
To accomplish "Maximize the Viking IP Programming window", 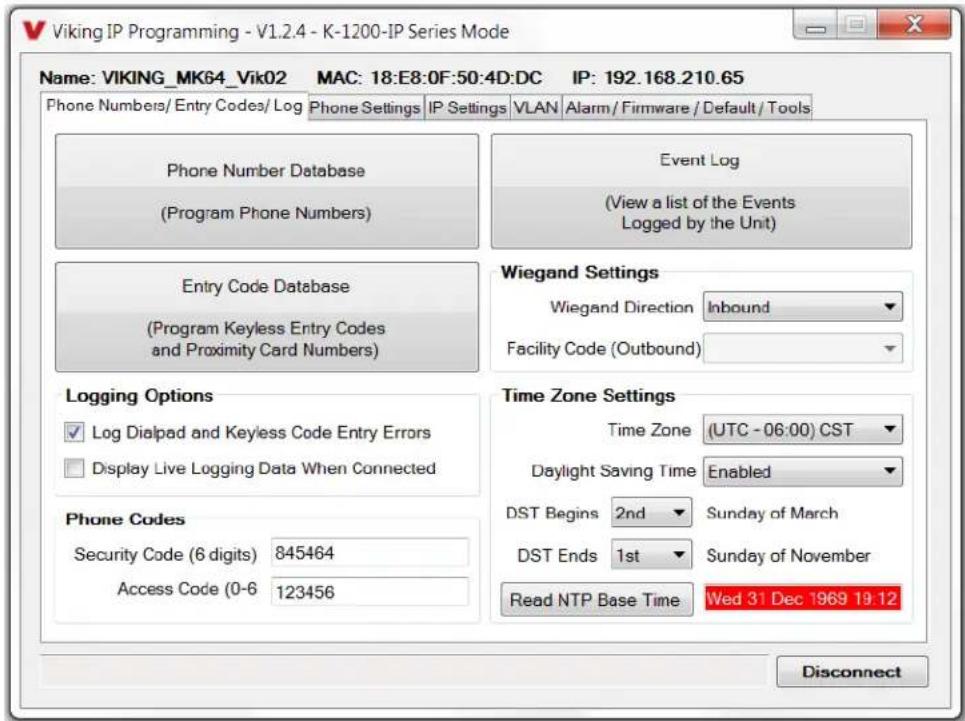I will [x=856, y=26].
